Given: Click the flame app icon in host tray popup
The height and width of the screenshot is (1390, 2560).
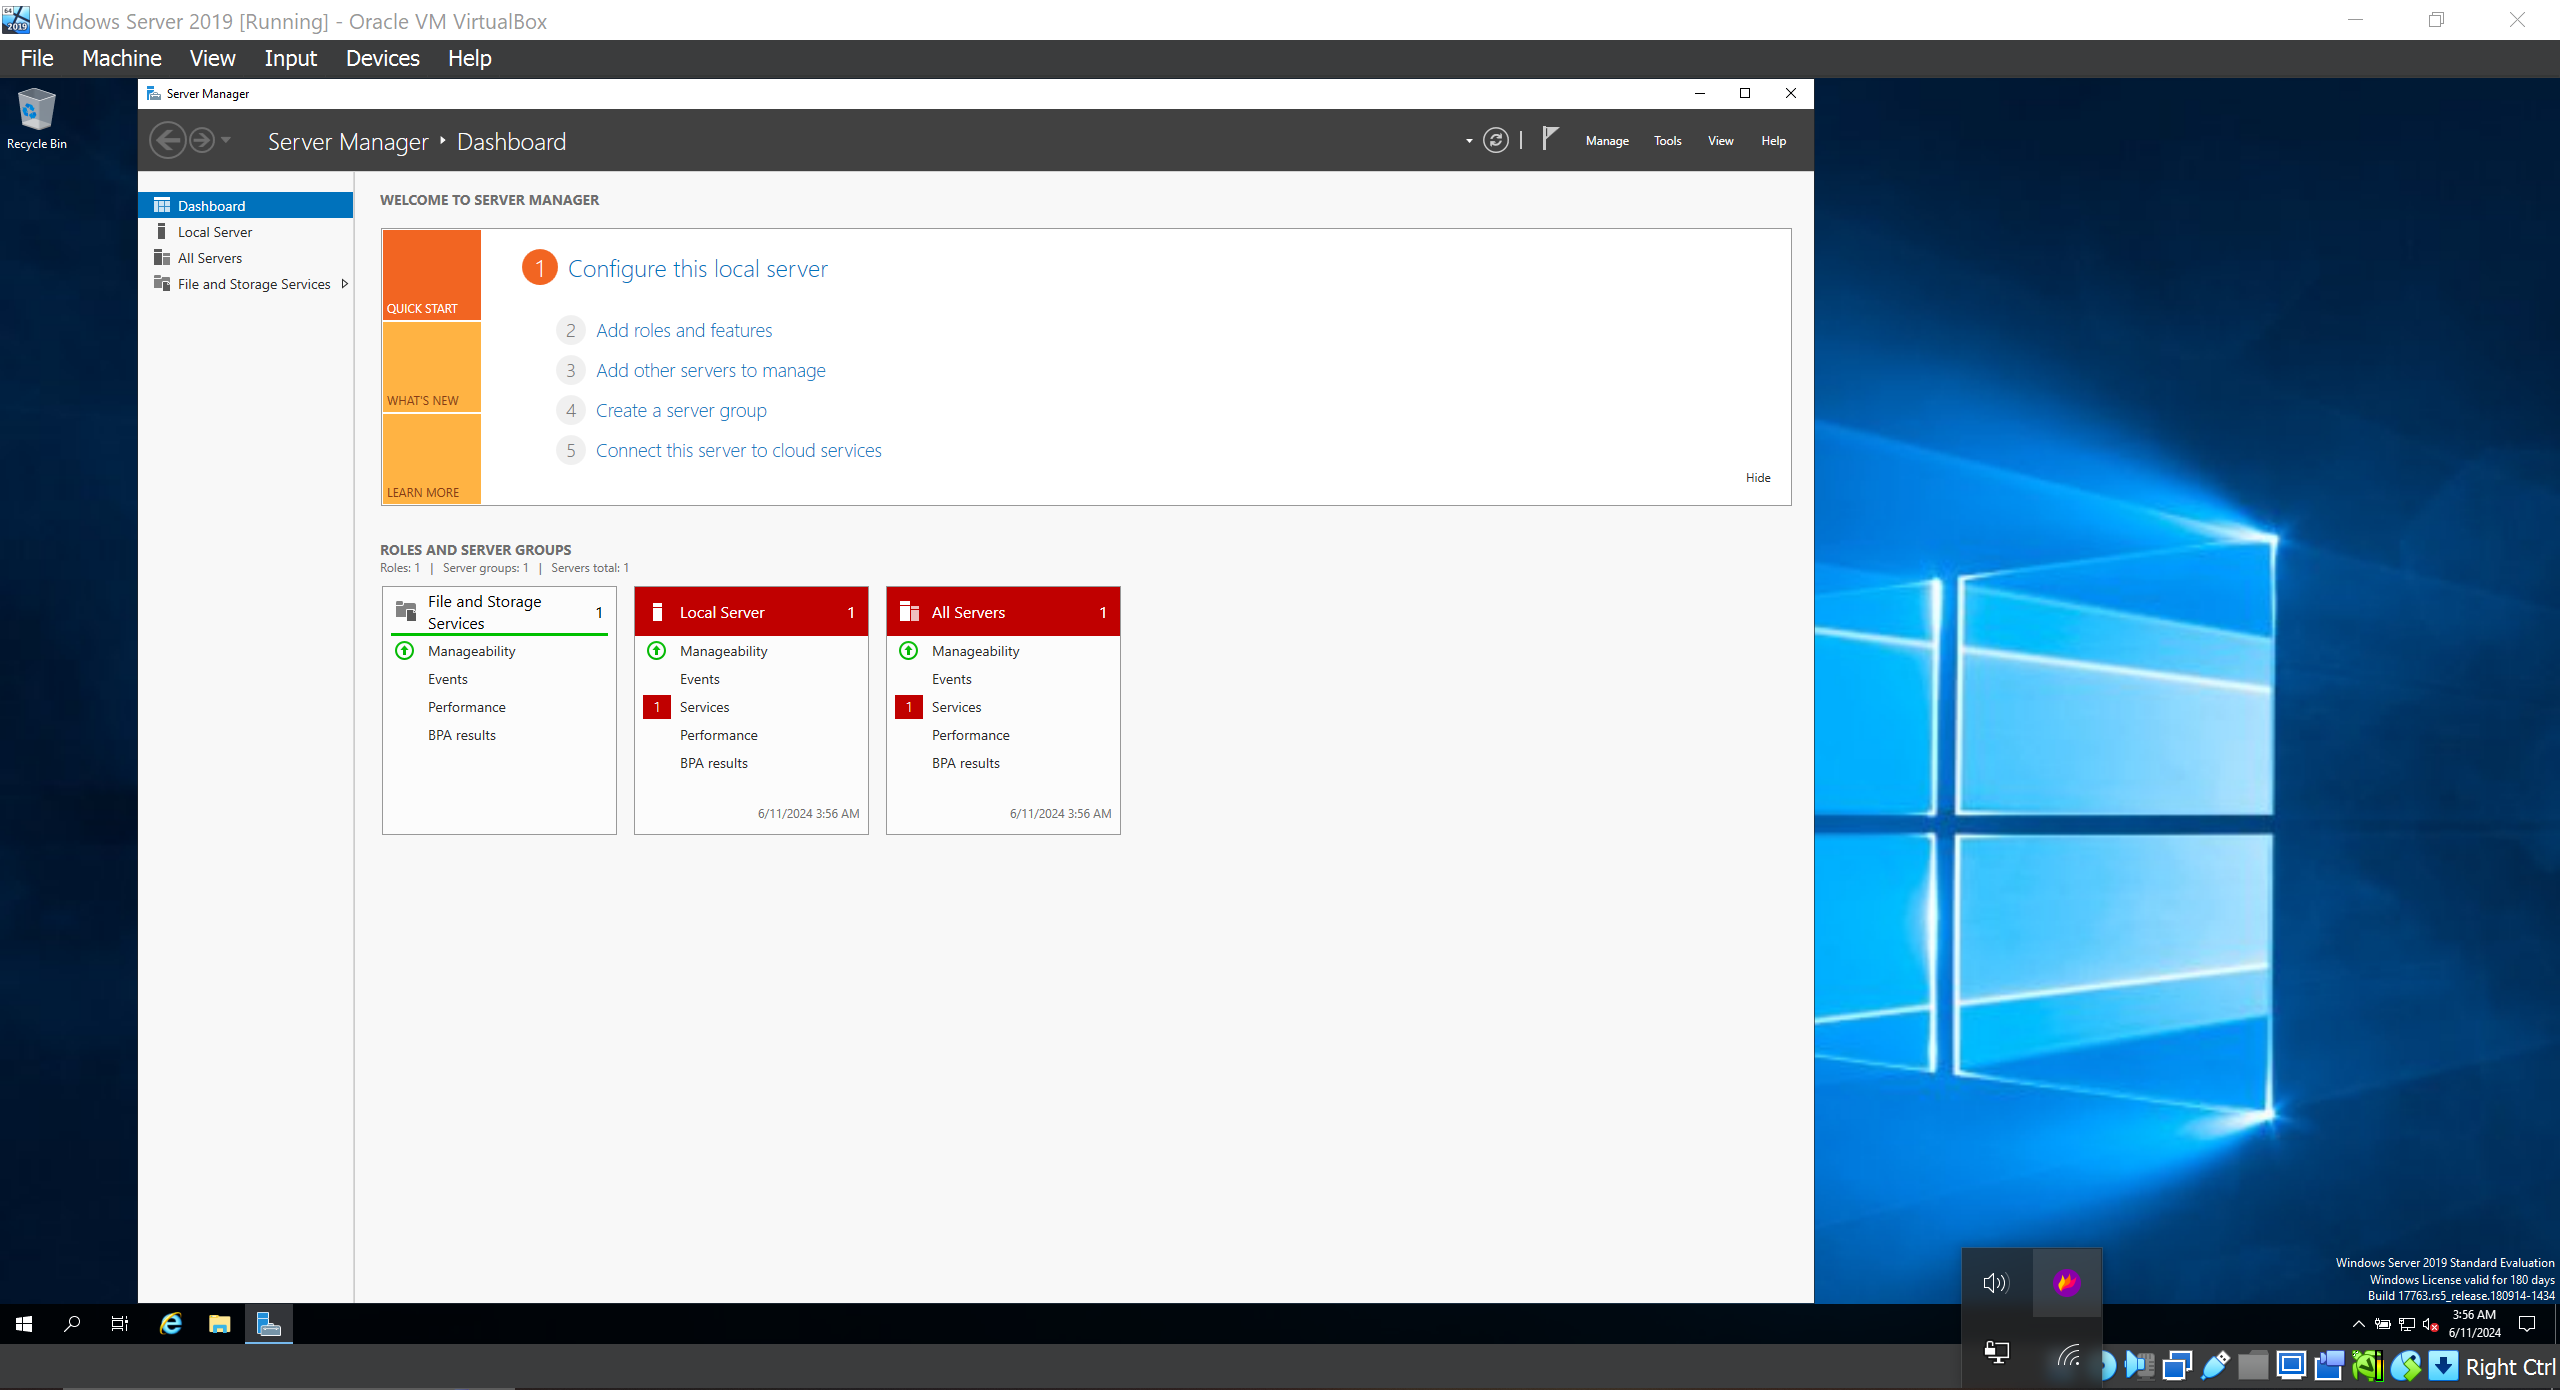Looking at the screenshot, I should click(2066, 1283).
